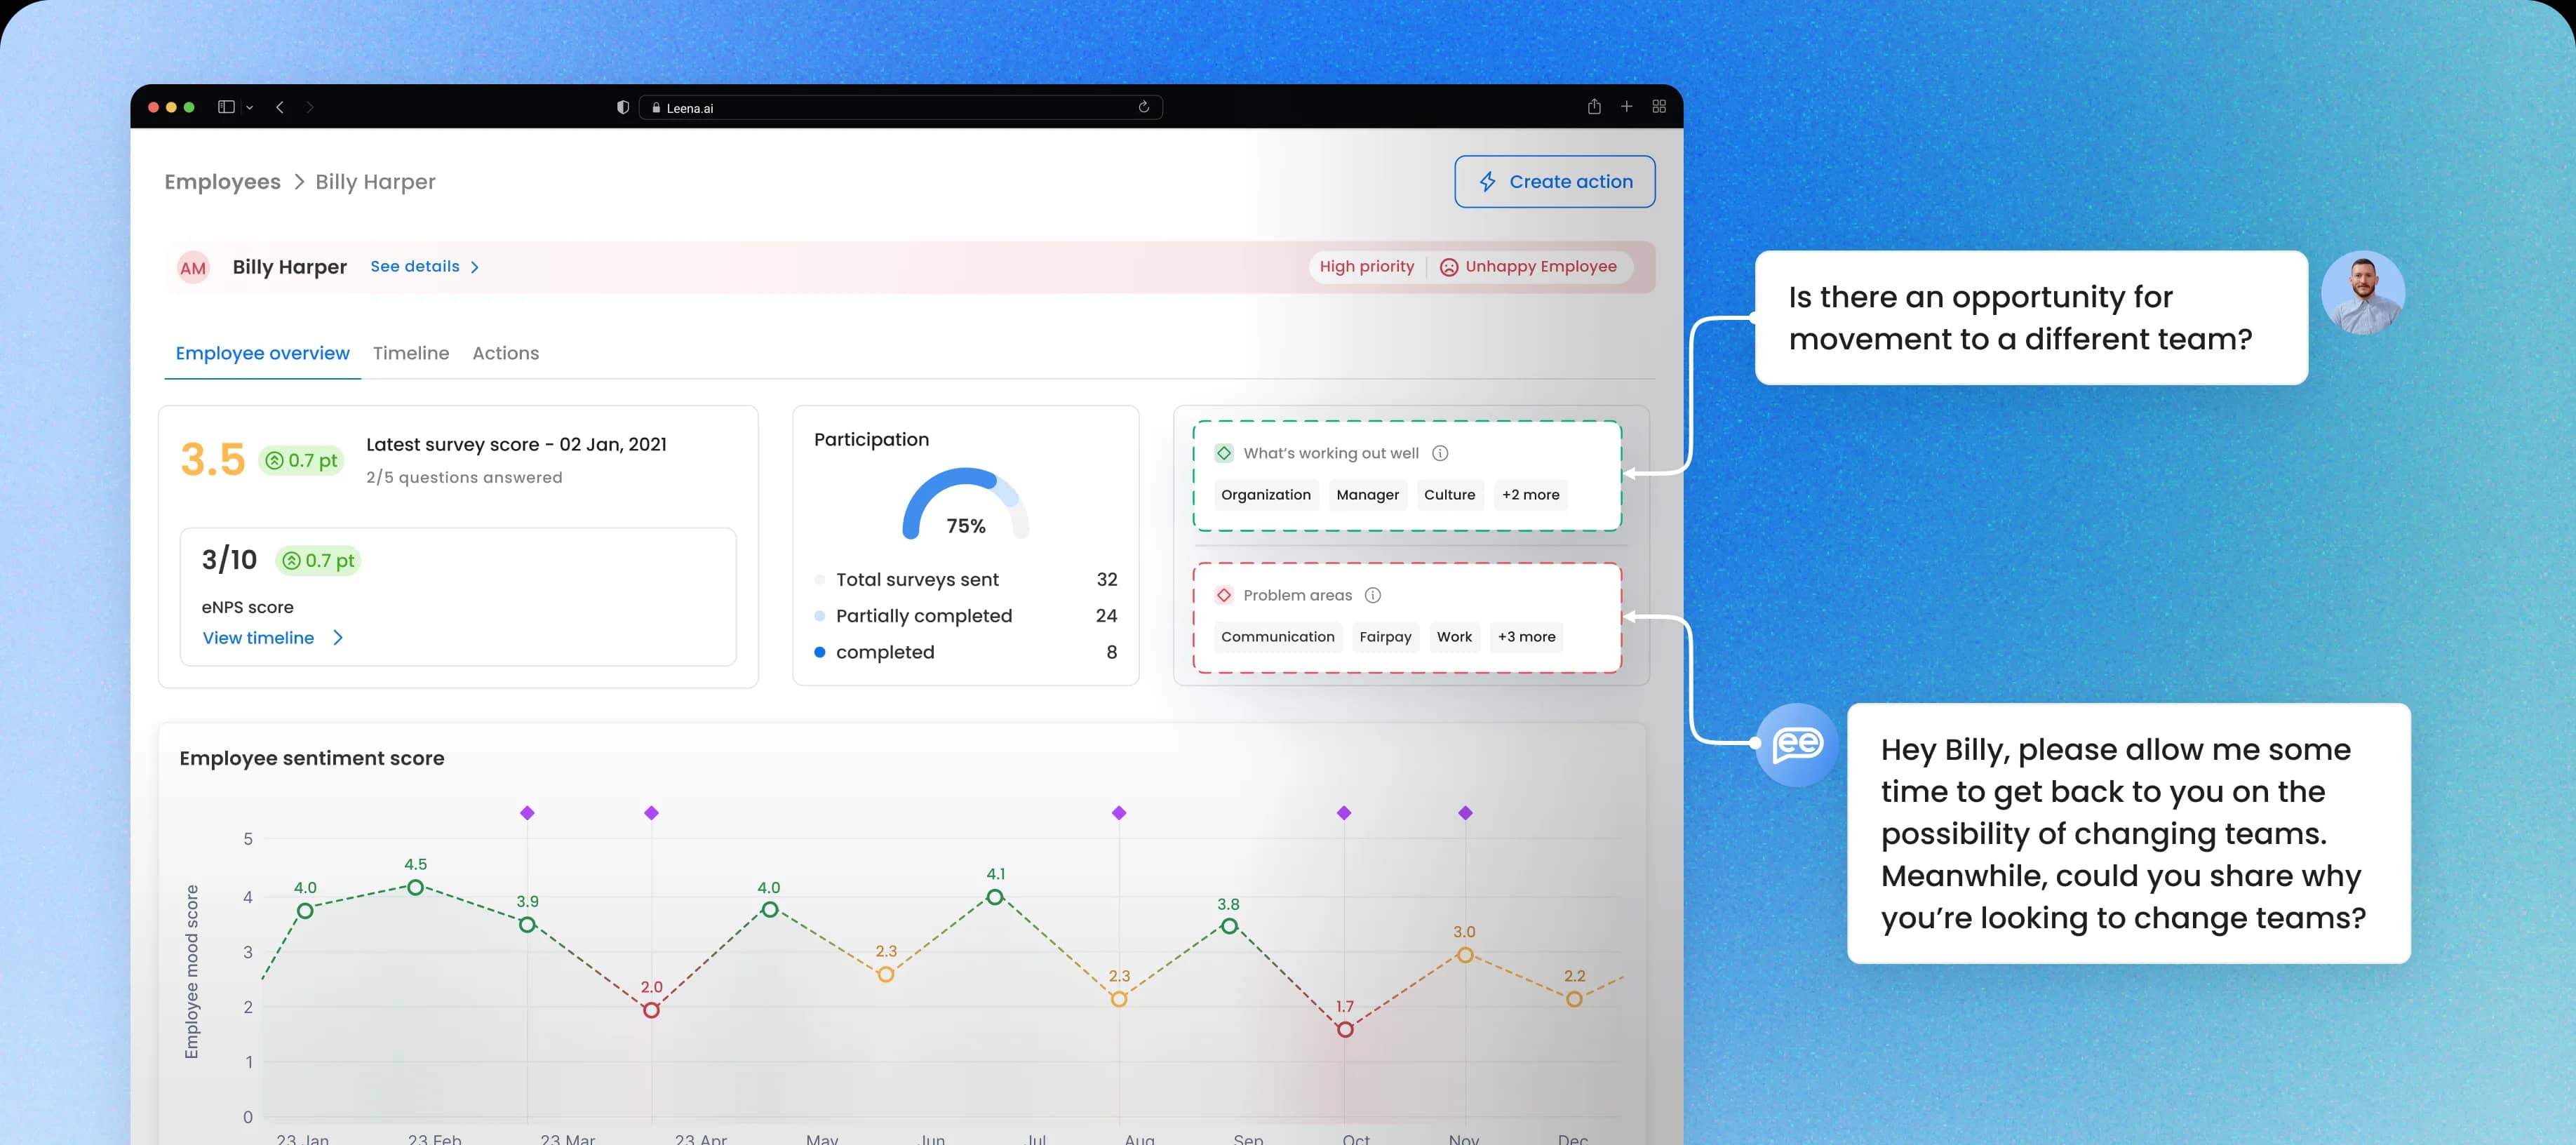This screenshot has width=2576, height=1145.
Task: Click the "Hey Billy" reply chat bubble
Action: (x=2128, y=833)
